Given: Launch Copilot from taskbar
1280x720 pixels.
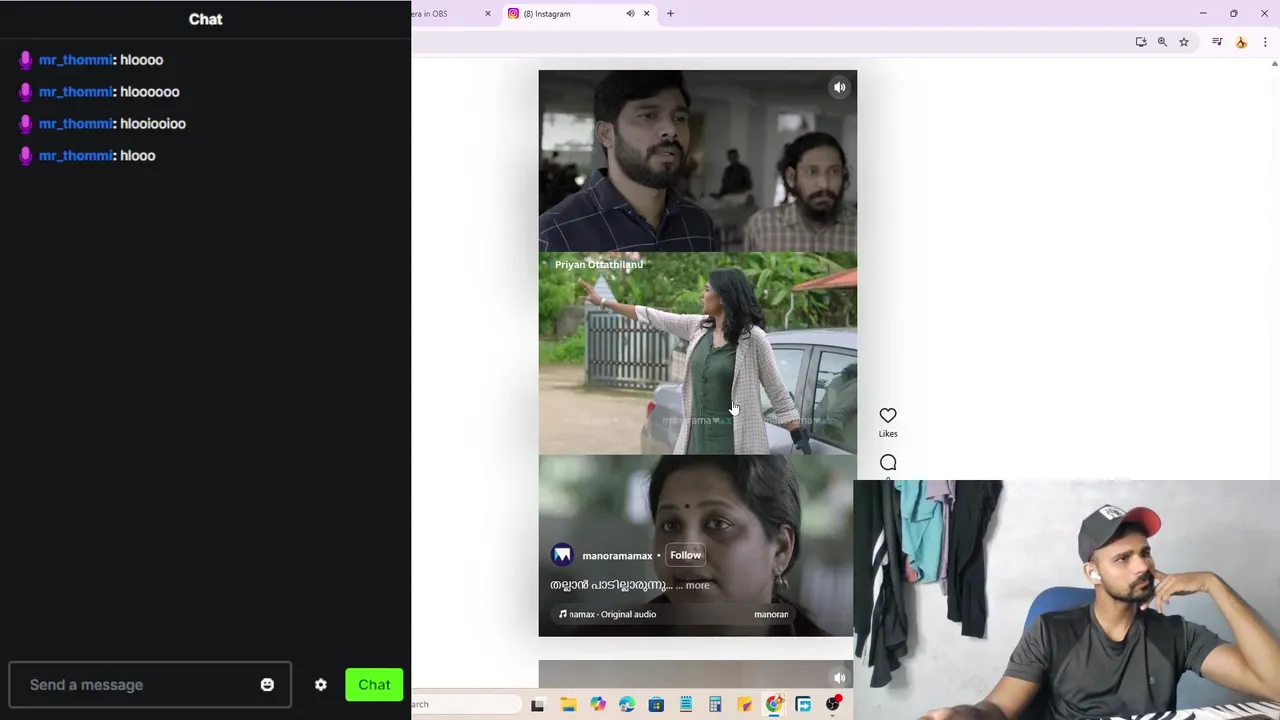Looking at the screenshot, I should click(x=598, y=705).
